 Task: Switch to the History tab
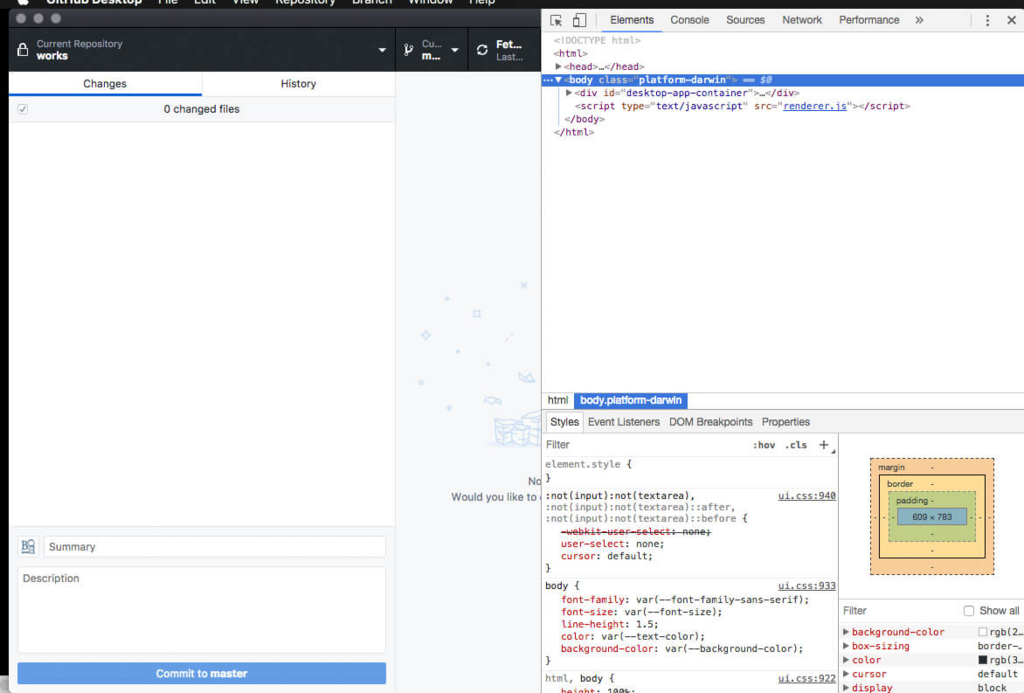pyautogui.click(x=298, y=84)
